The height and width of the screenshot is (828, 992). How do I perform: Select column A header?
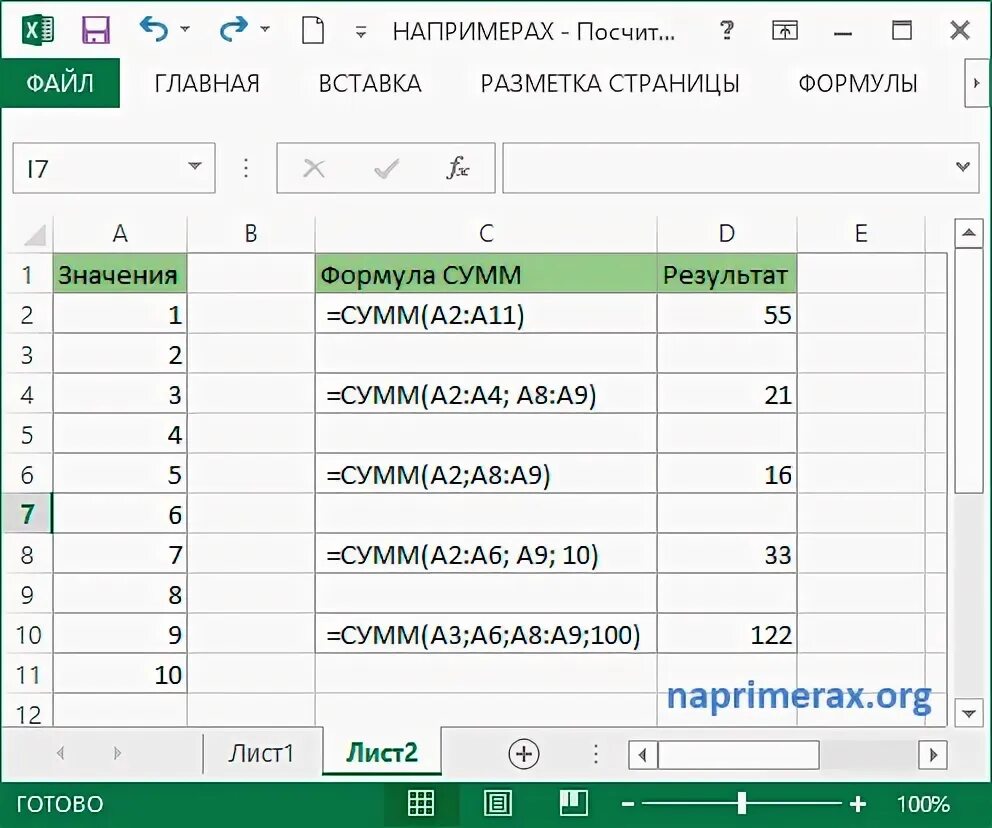point(120,233)
